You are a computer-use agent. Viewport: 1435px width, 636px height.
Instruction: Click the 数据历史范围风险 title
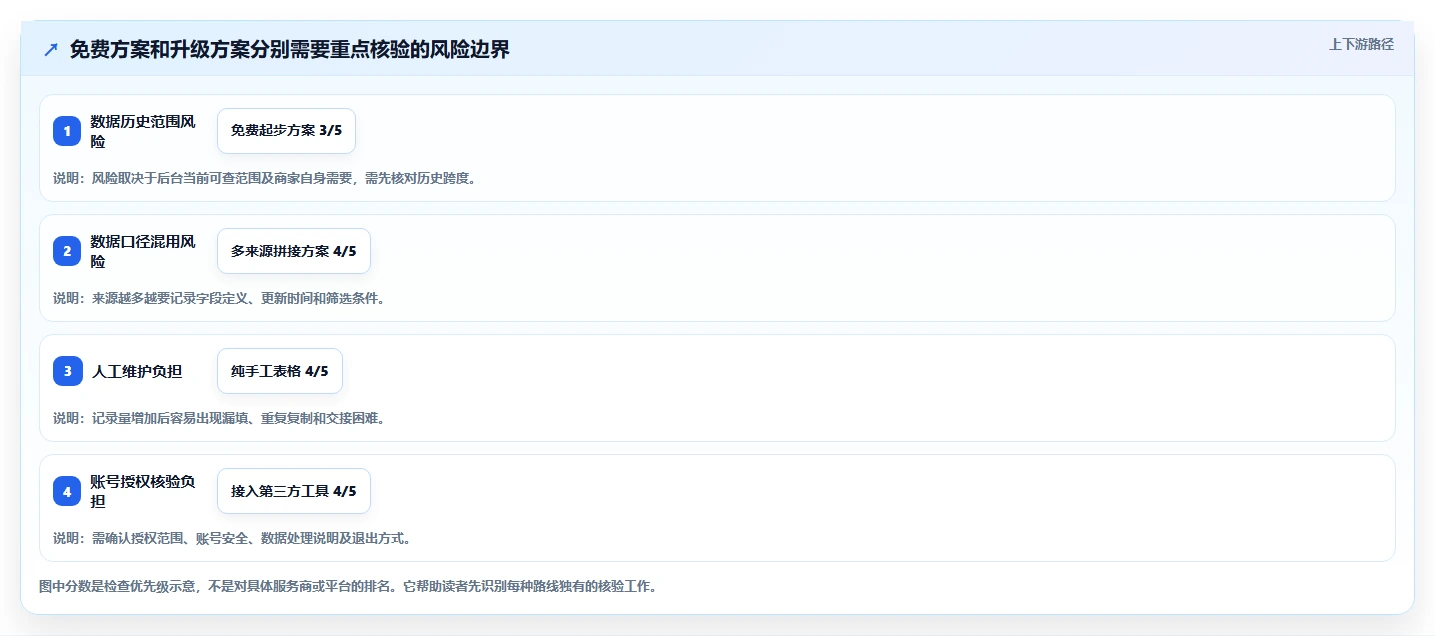point(143,131)
